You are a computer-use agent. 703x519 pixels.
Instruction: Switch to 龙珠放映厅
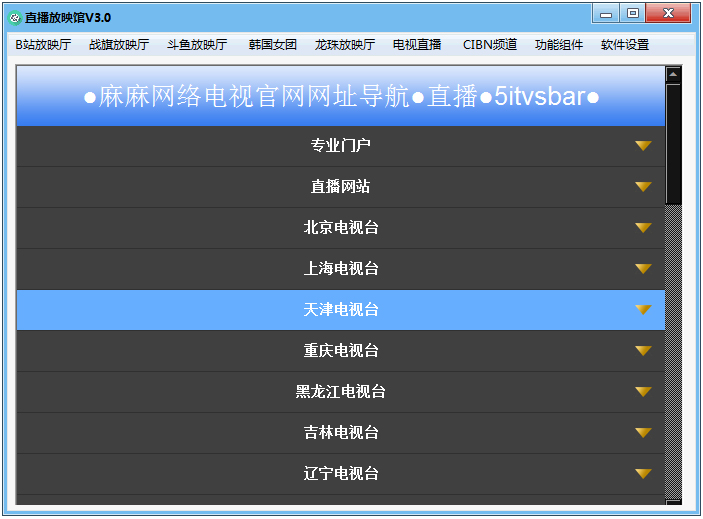point(345,45)
